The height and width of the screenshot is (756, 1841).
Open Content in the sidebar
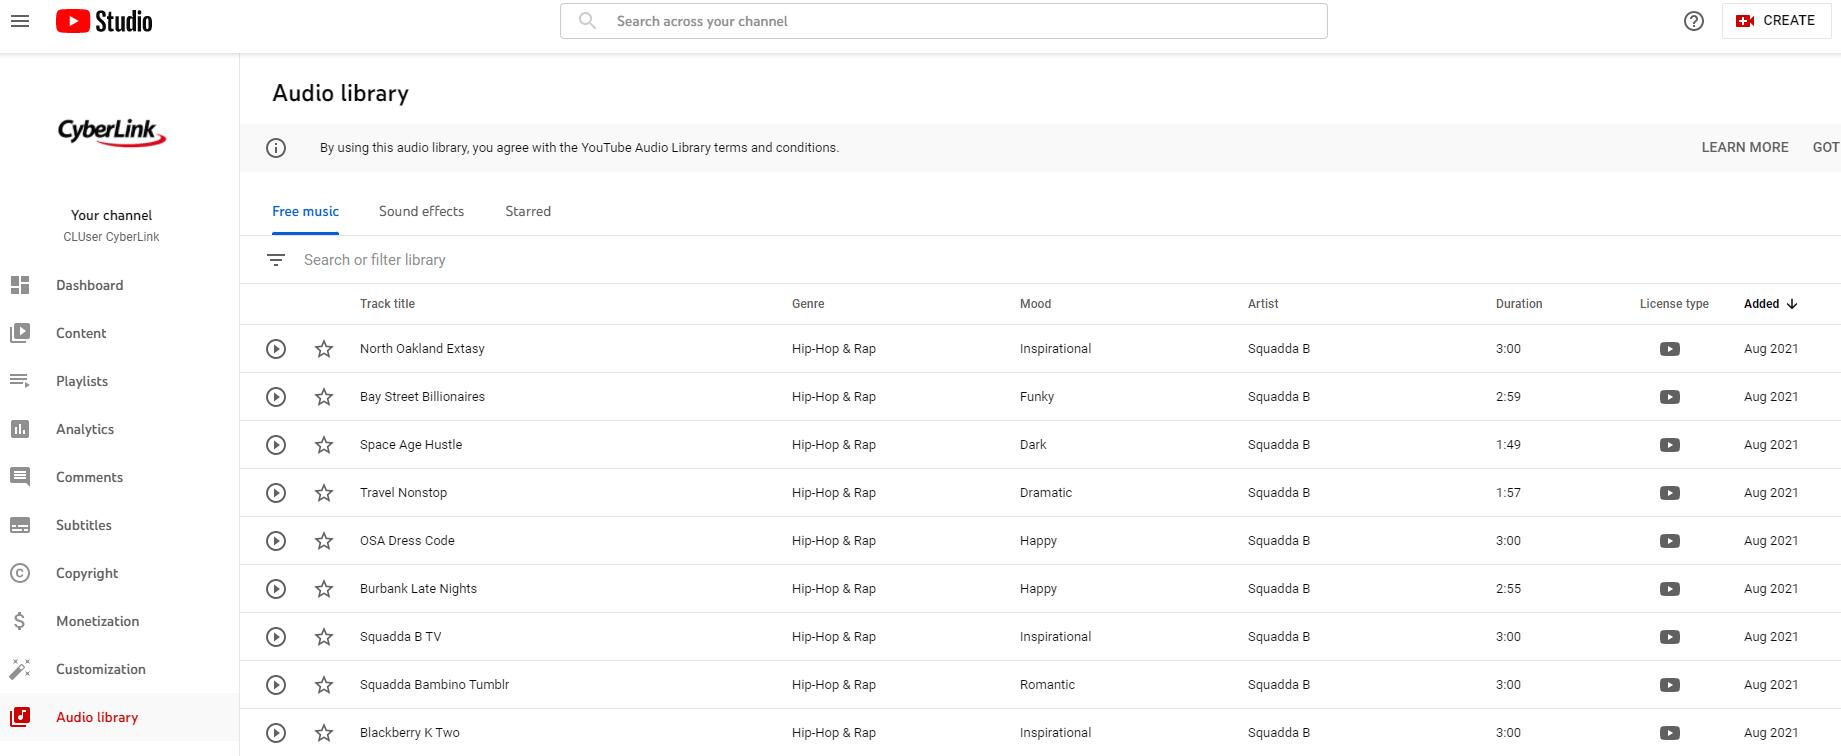(120, 333)
